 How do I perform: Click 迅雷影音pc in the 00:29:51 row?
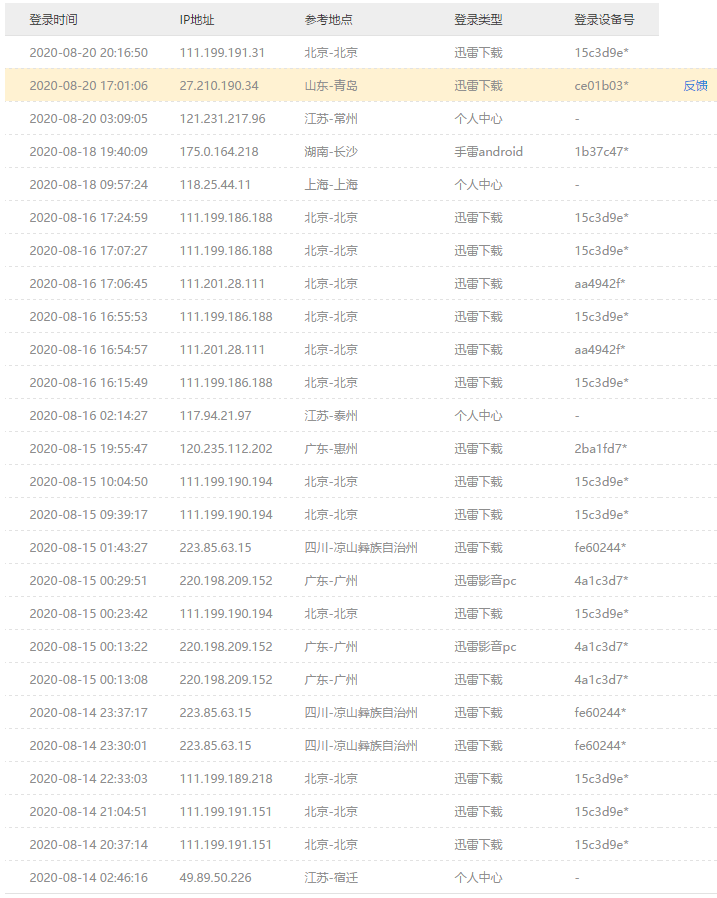(485, 581)
